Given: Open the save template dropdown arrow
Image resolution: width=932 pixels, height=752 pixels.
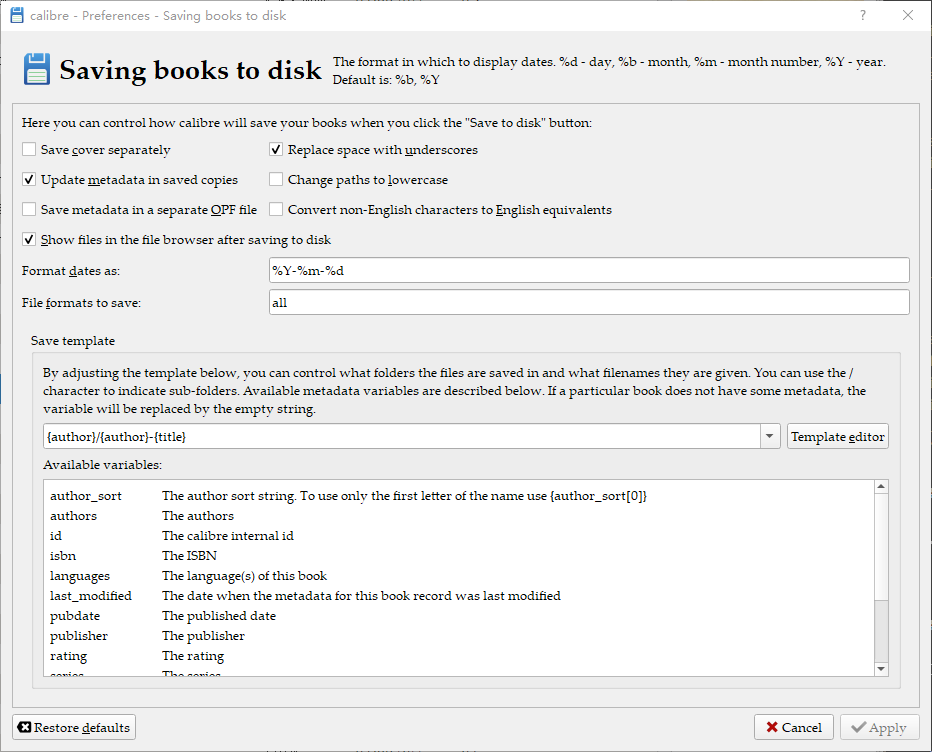Looking at the screenshot, I should click(770, 436).
